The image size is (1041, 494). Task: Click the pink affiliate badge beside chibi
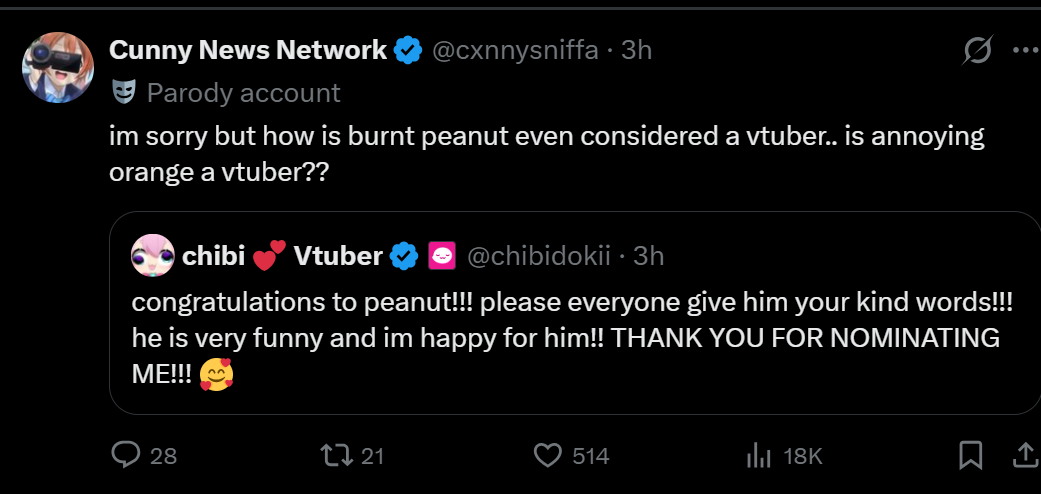click(441, 256)
